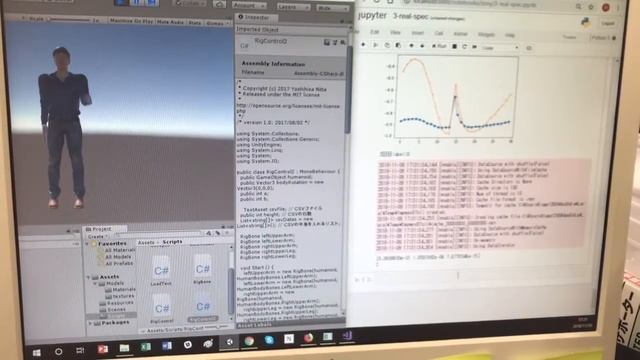Select the Inspector tab
640x360 pixels.
coord(256,18)
